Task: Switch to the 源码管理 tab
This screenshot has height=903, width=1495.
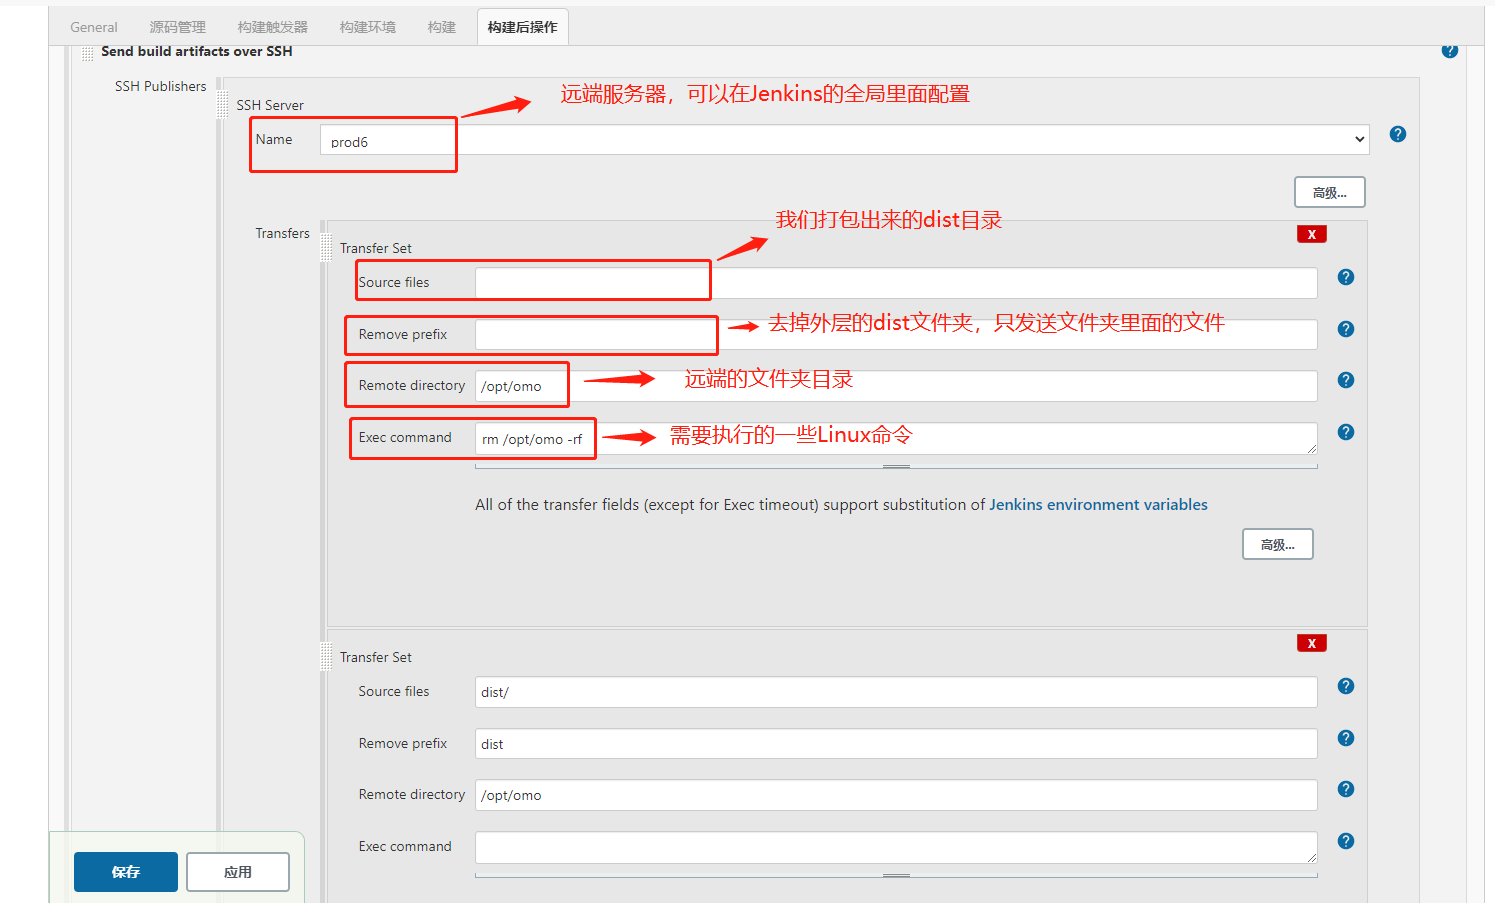Action: [178, 27]
